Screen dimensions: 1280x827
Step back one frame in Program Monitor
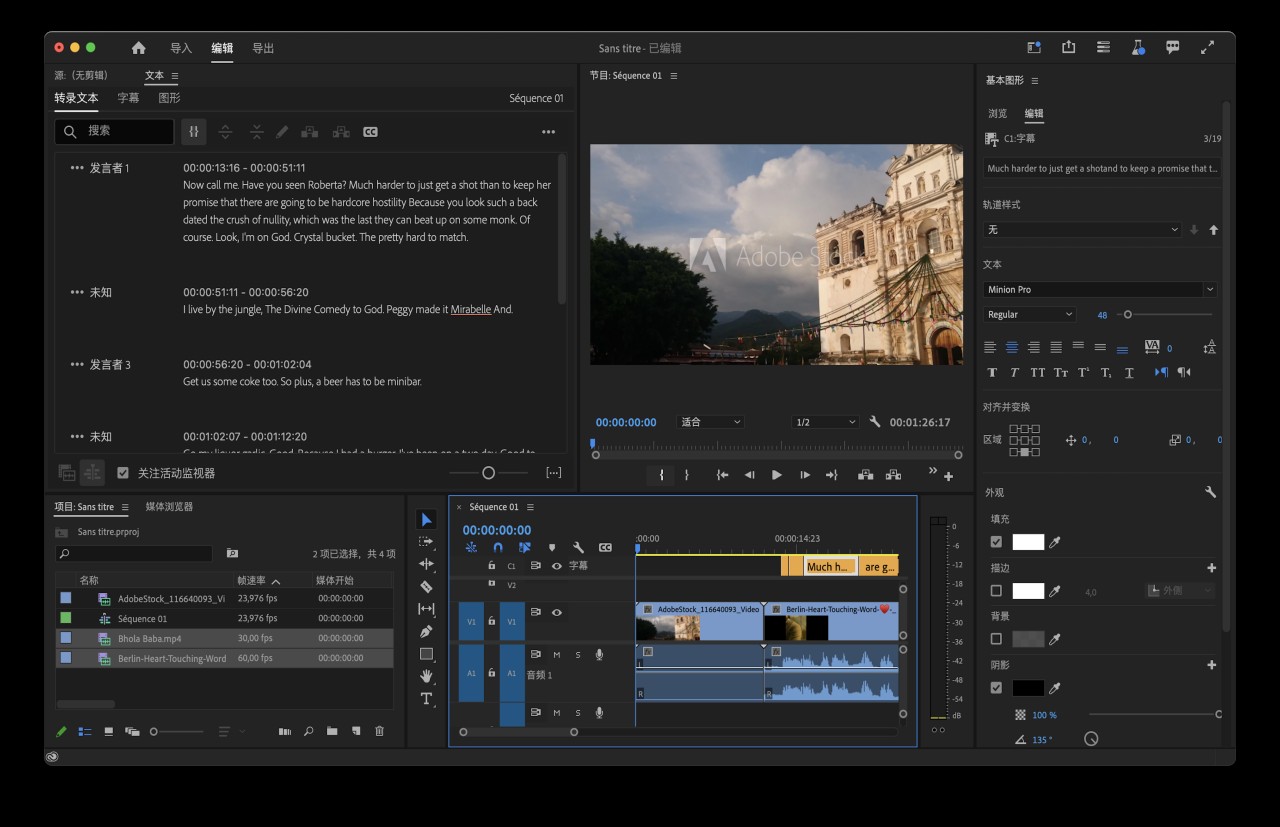(x=749, y=475)
